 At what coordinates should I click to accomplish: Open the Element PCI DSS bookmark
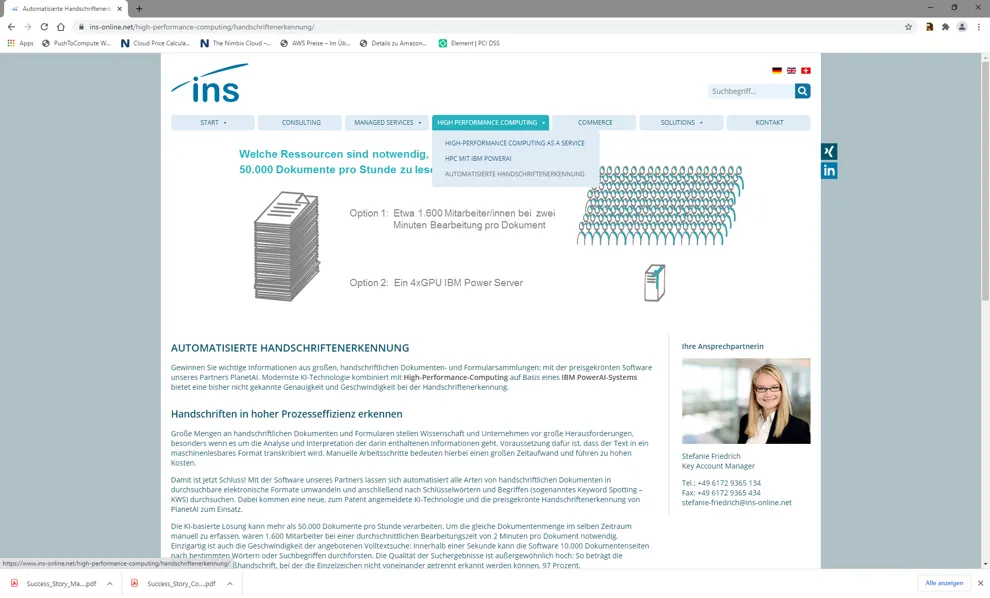[x=469, y=44]
